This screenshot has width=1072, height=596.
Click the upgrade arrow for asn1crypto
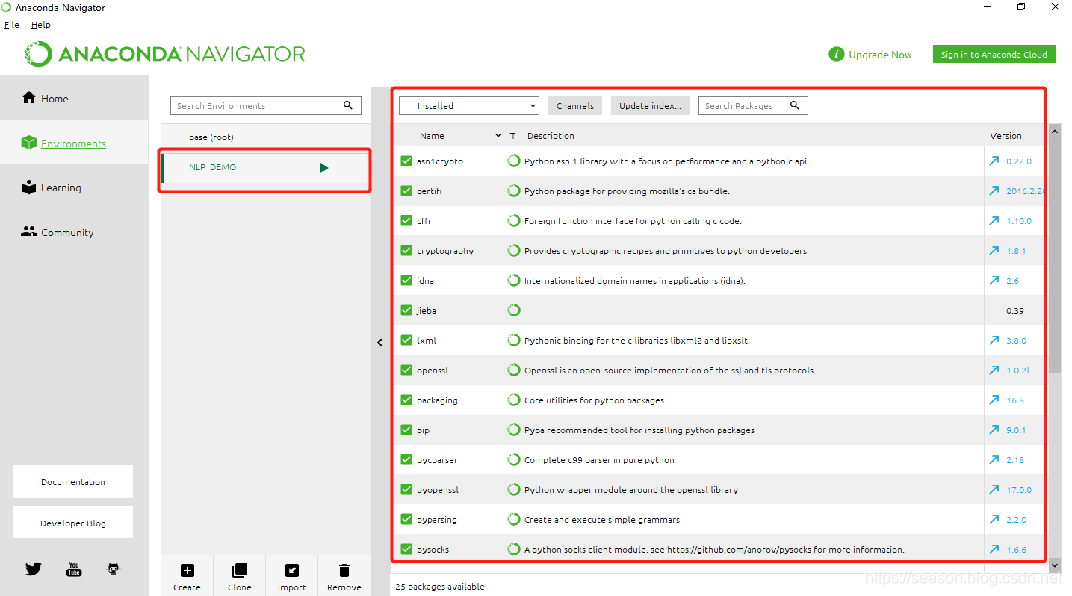tap(994, 161)
